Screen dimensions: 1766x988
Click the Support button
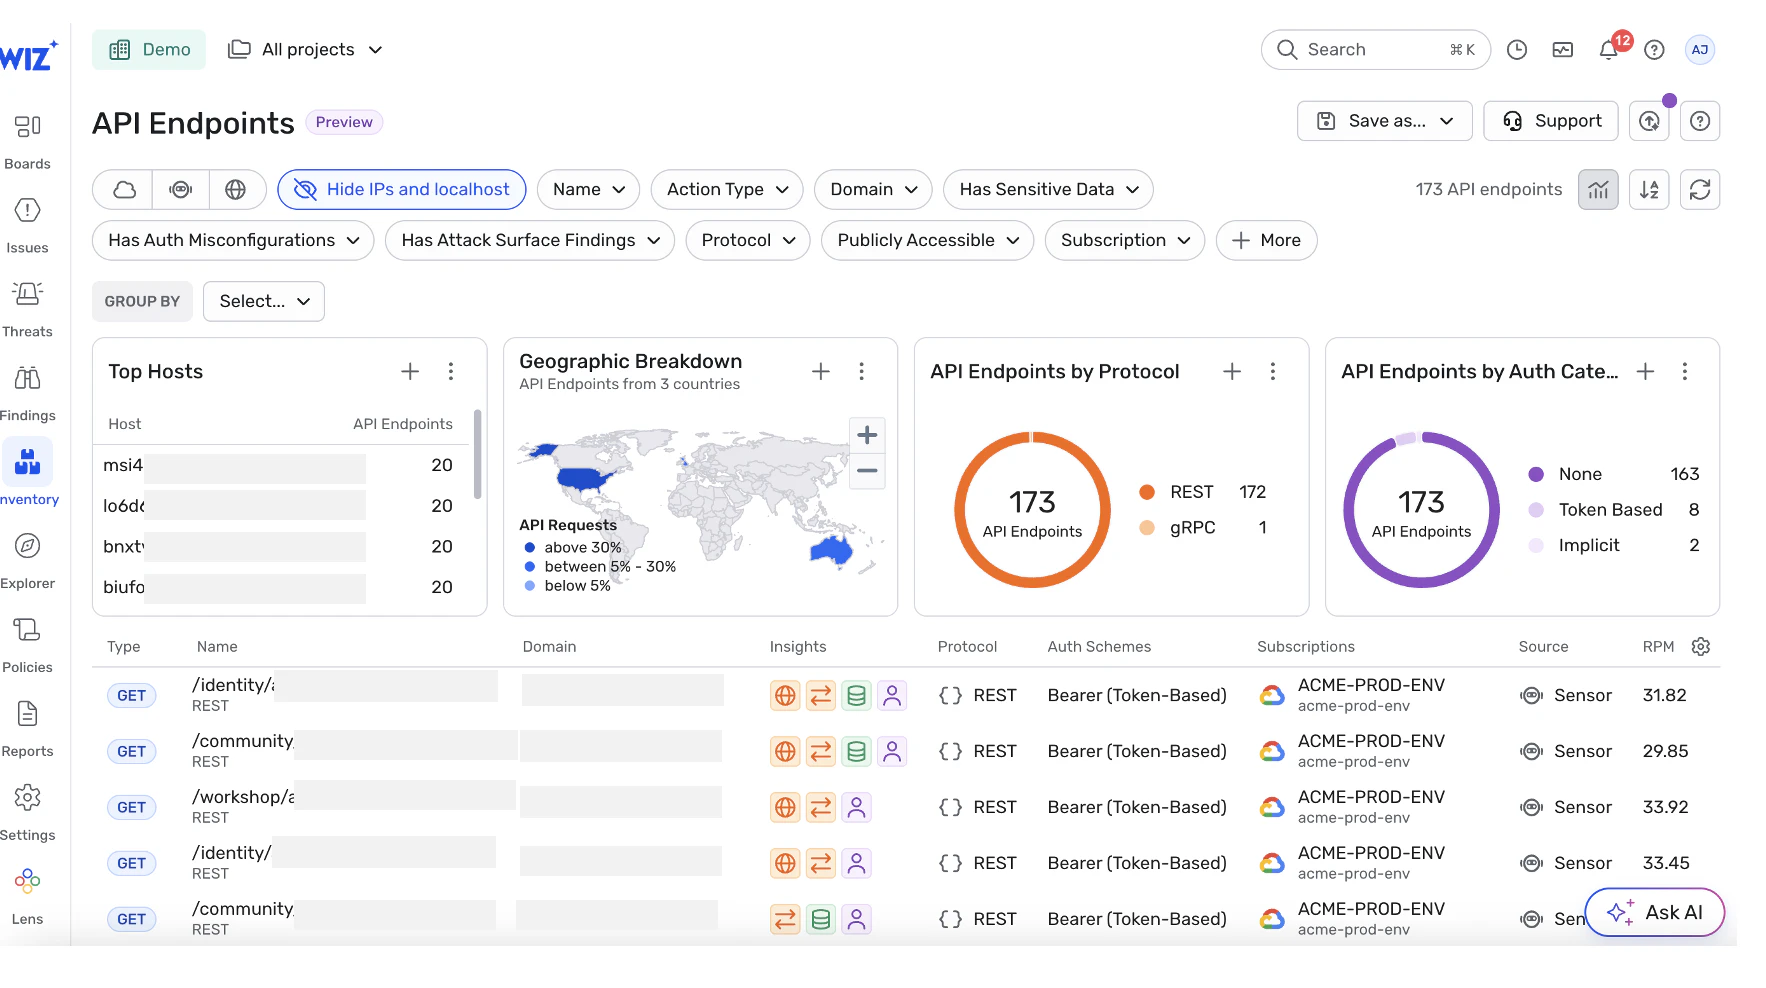pos(1550,121)
